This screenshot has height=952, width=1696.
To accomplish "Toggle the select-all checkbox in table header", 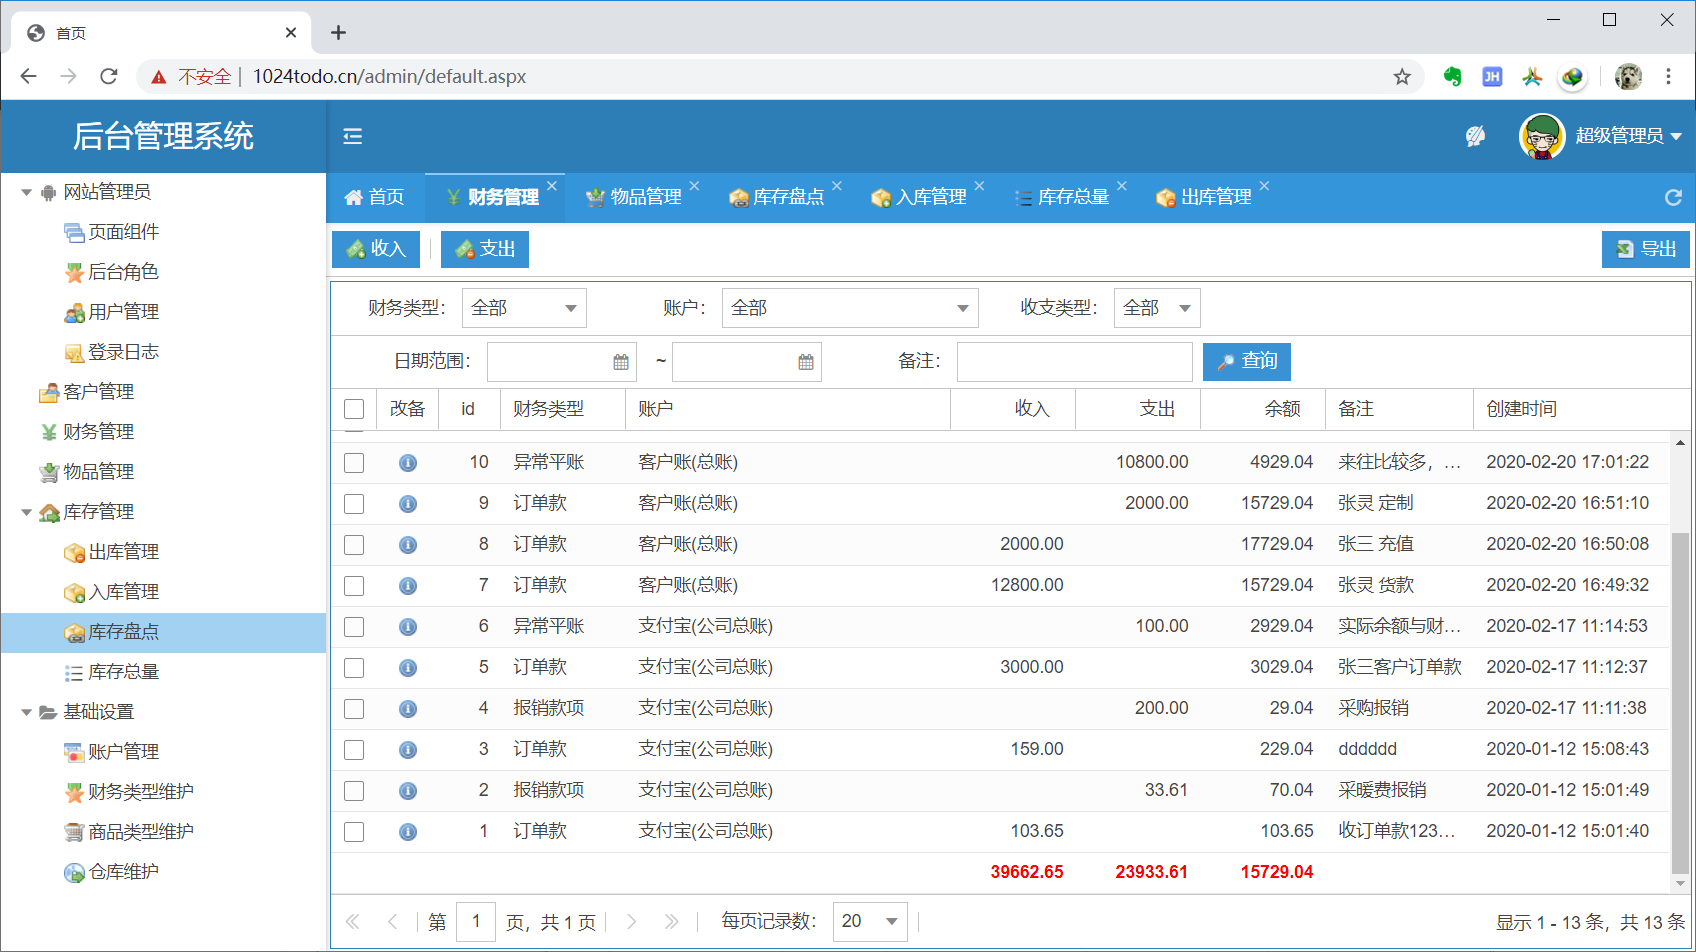I will tap(354, 409).
